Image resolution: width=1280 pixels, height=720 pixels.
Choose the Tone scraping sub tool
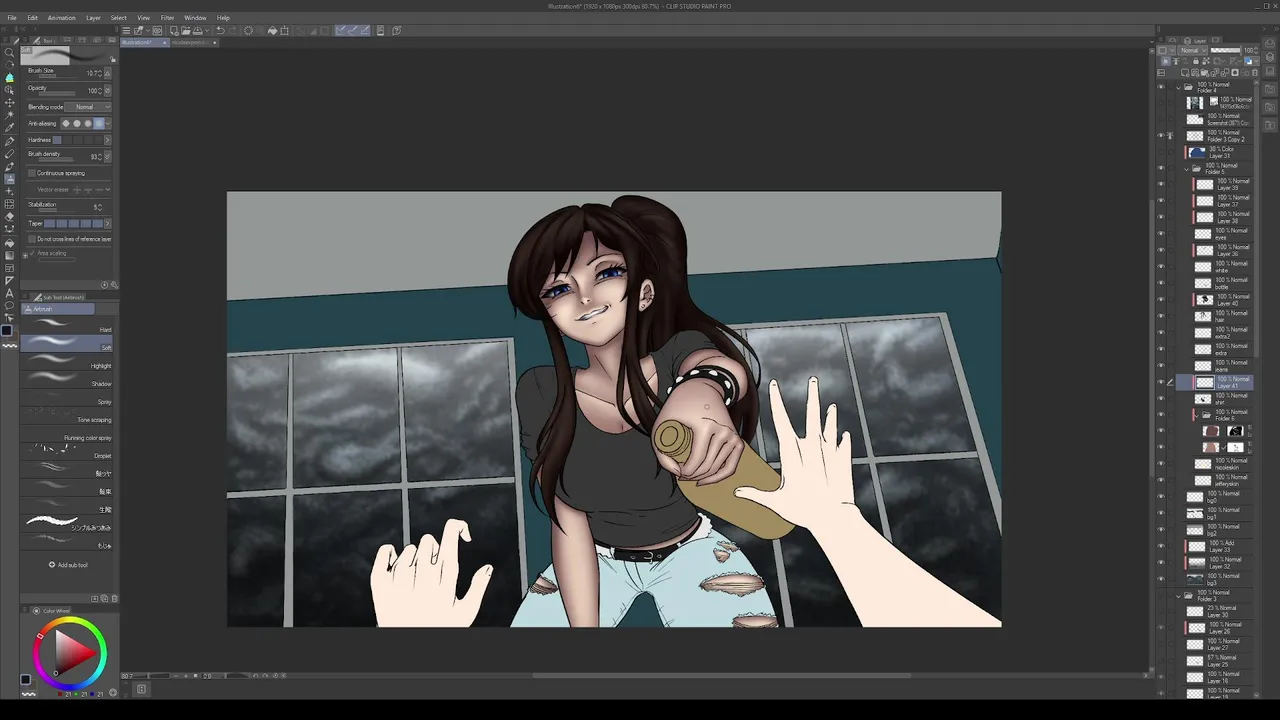(69, 416)
